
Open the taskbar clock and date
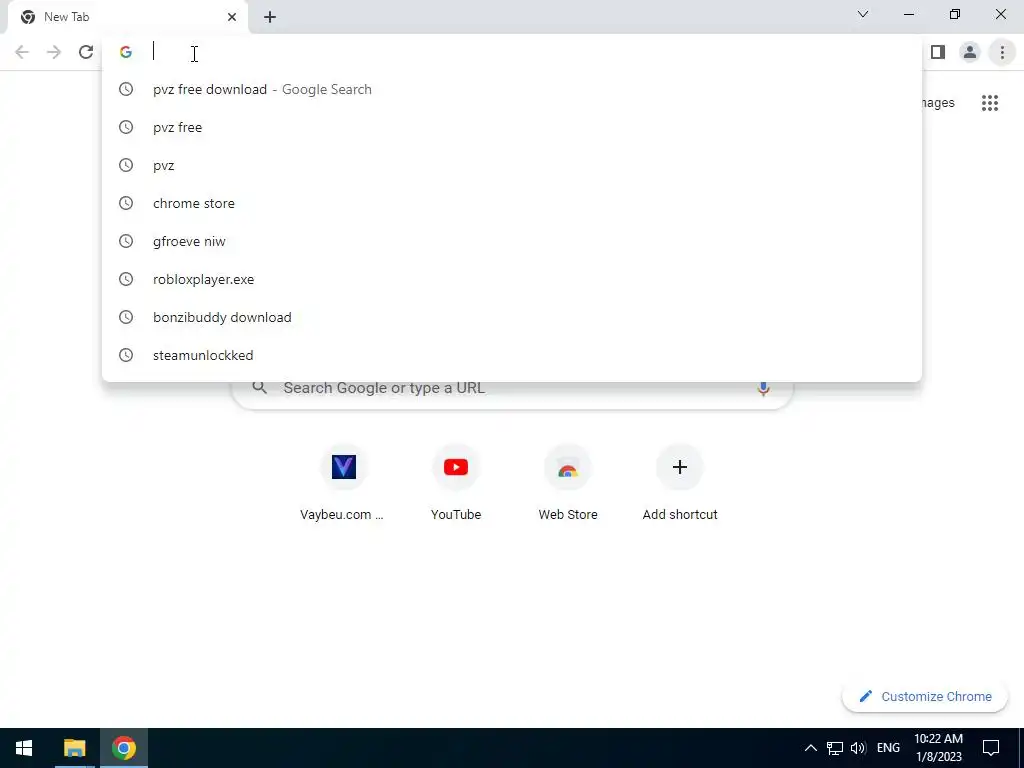[x=938, y=748]
